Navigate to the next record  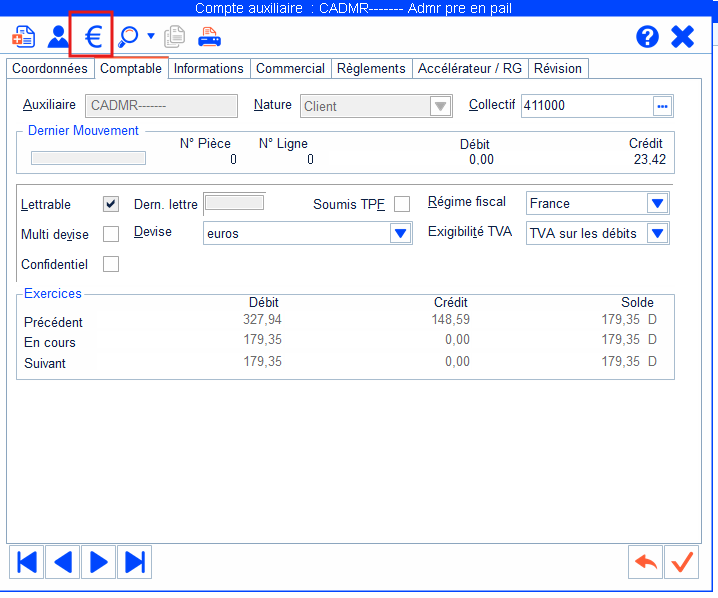pos(99,562)
